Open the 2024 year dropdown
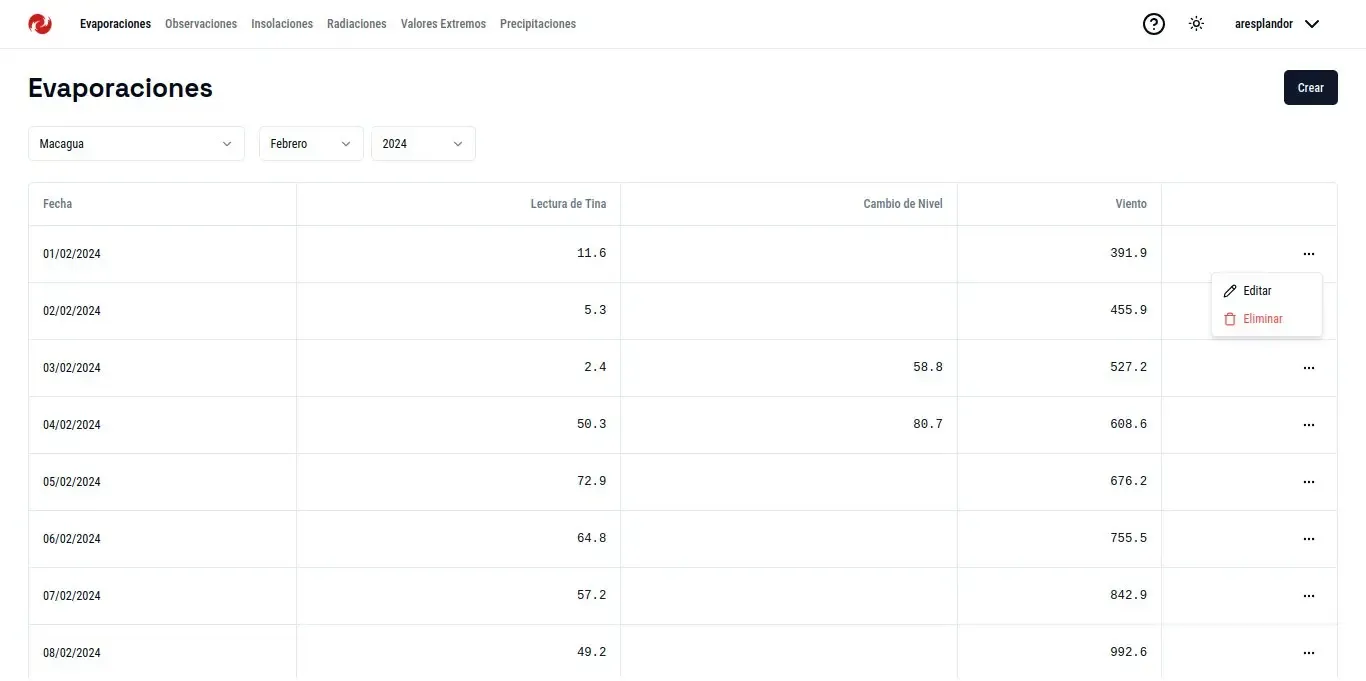1366x681 pixels. pyautogui.click(x=423, y=144)
